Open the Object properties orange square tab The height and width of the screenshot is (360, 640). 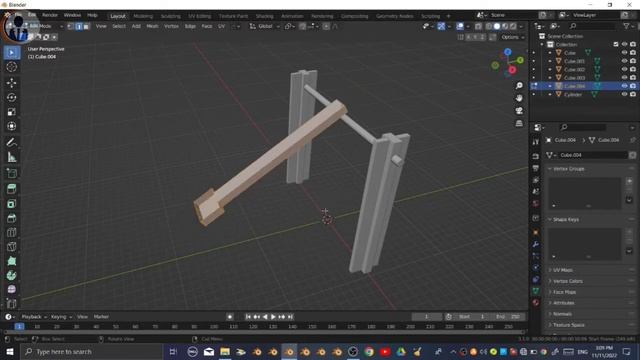pos(536,233)
